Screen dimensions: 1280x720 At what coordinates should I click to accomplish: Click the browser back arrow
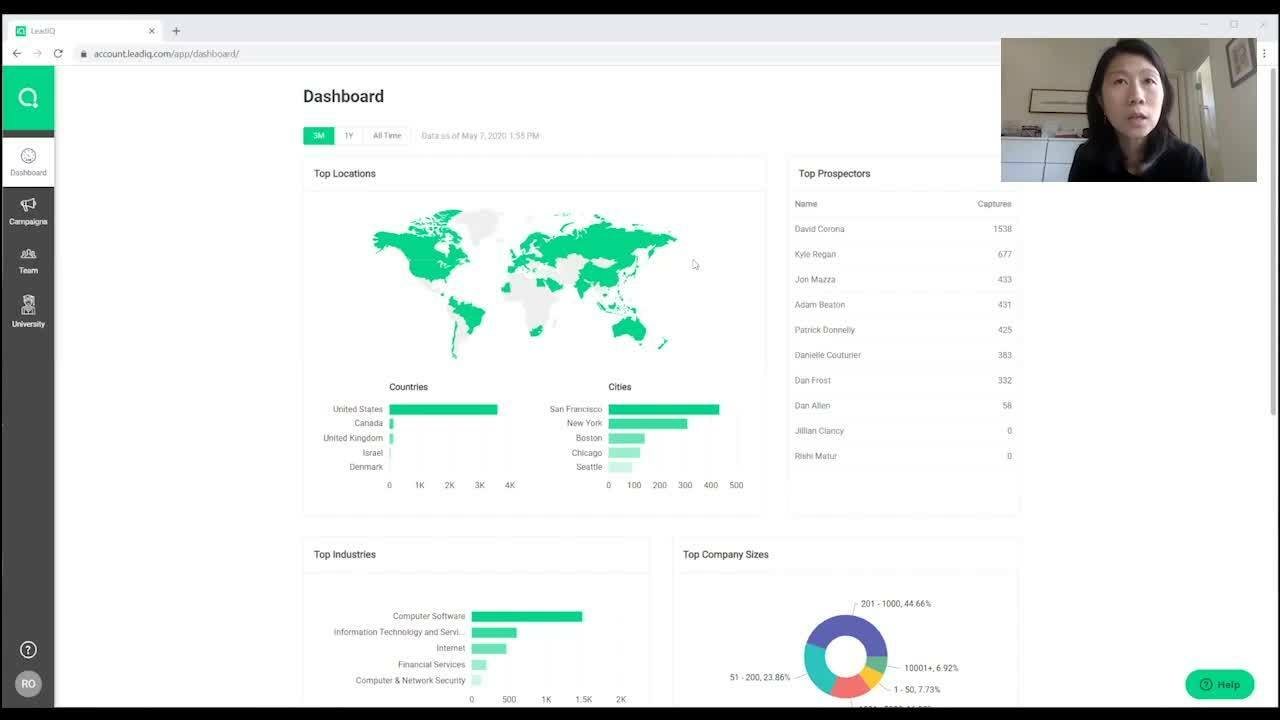coord(16,53)
